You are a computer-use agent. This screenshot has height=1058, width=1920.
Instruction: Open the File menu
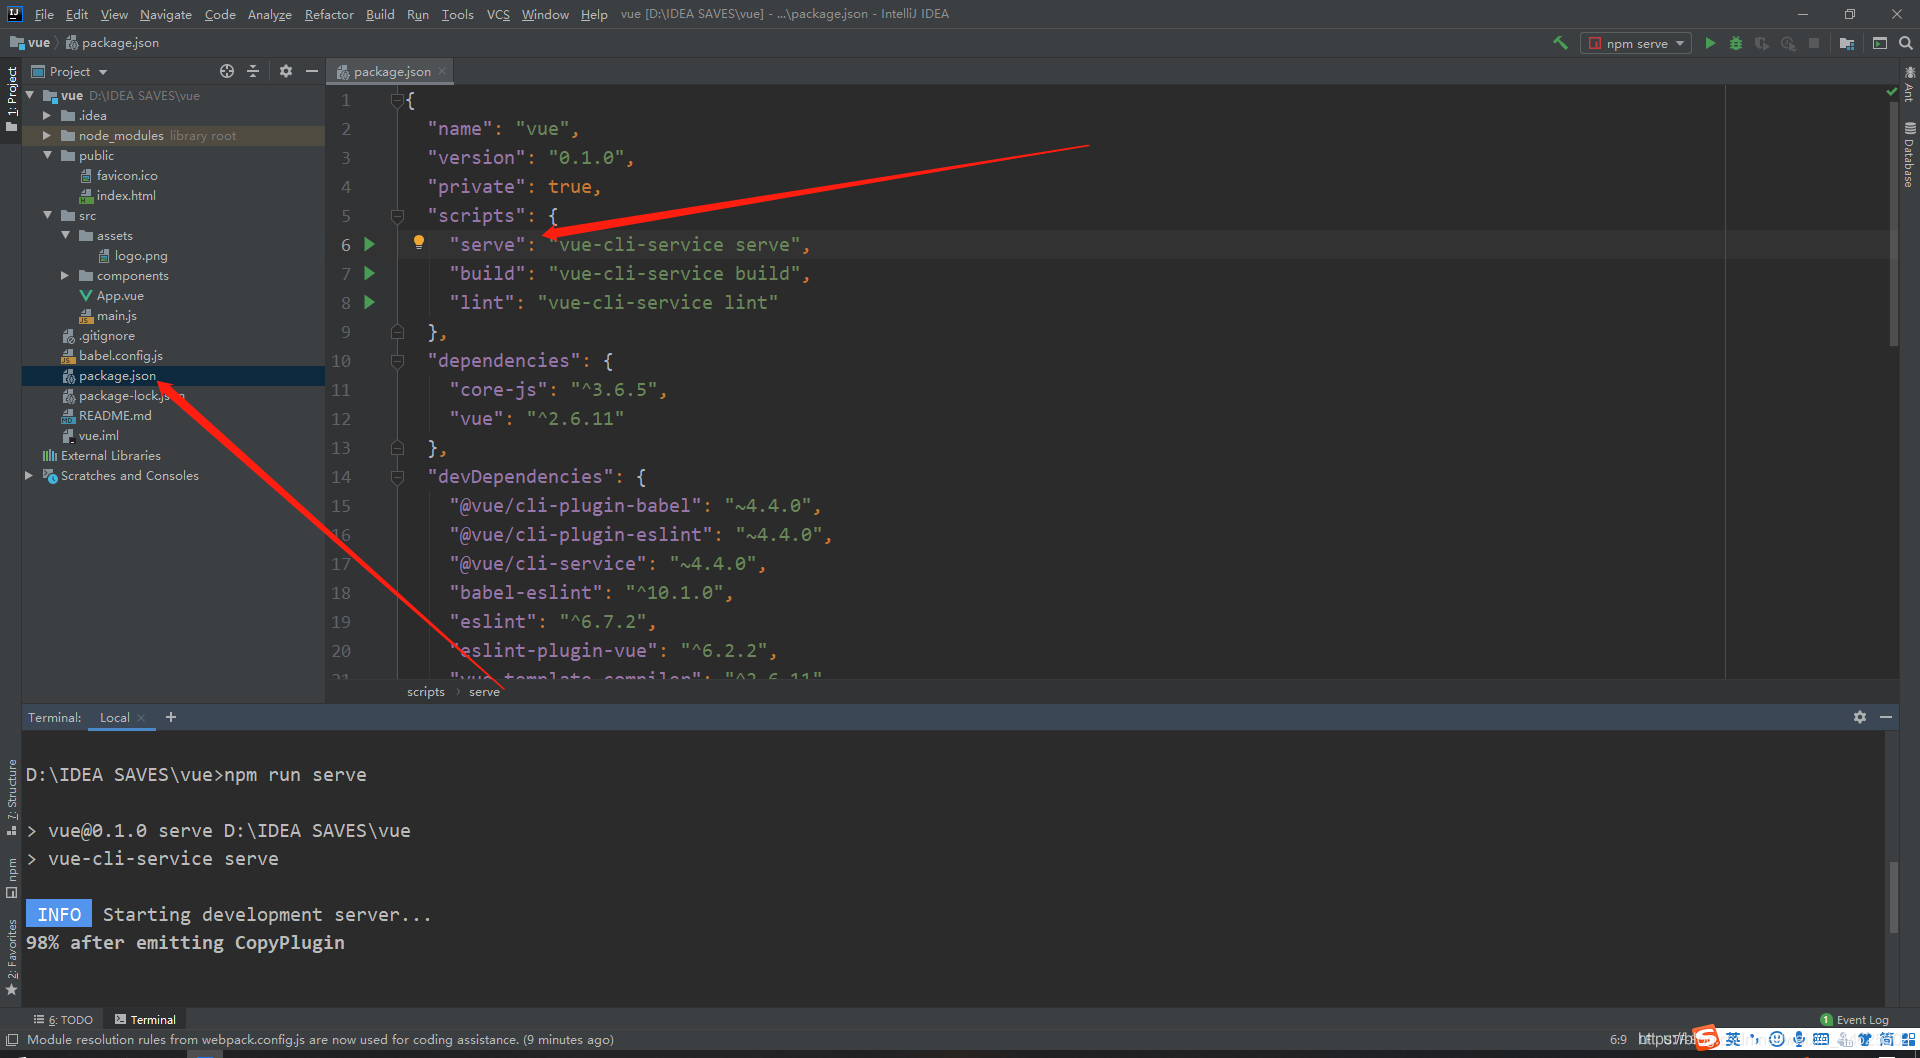click(44, 14)
